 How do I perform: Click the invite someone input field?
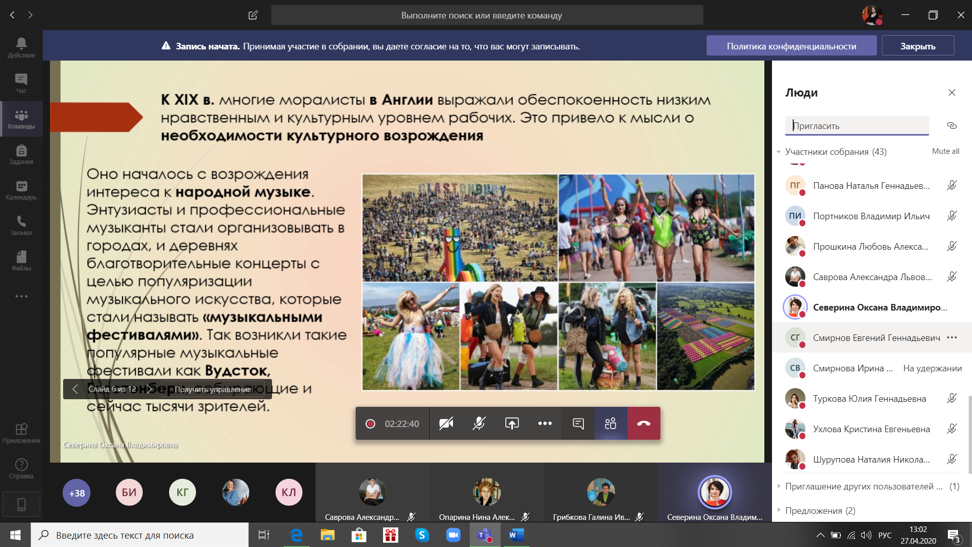[x=857, y=126]
